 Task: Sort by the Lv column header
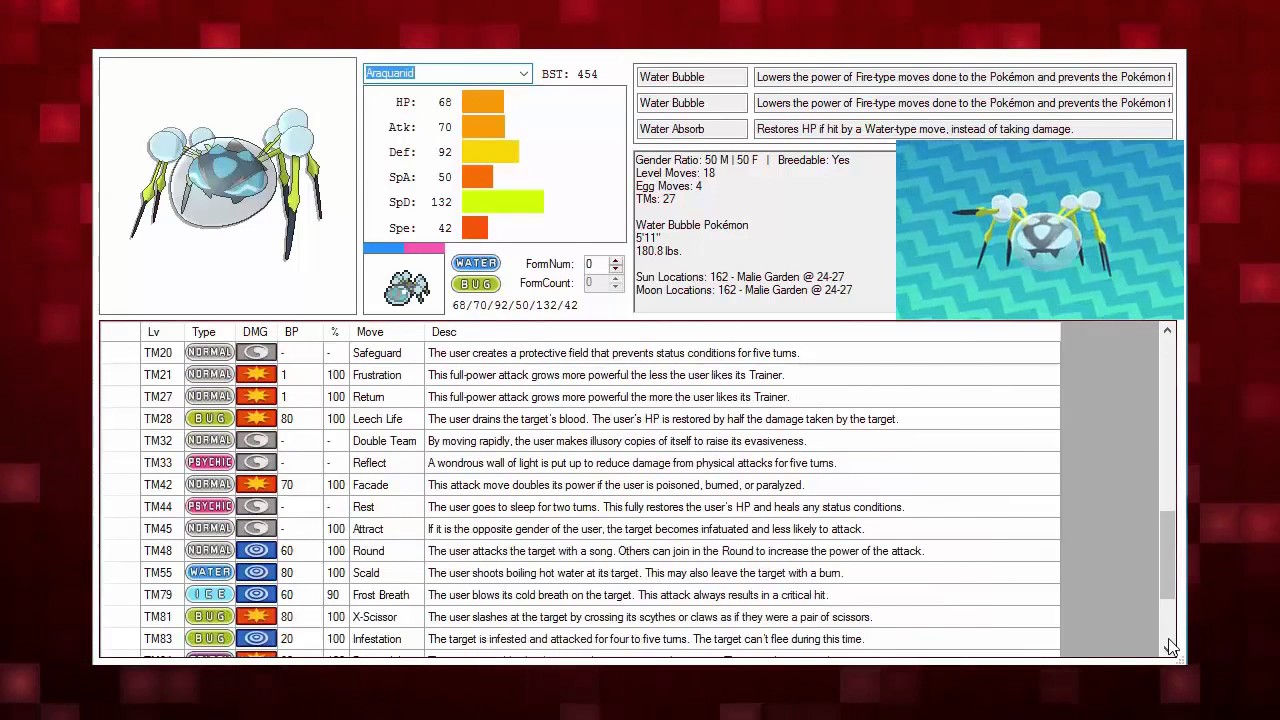pos(153,332)
